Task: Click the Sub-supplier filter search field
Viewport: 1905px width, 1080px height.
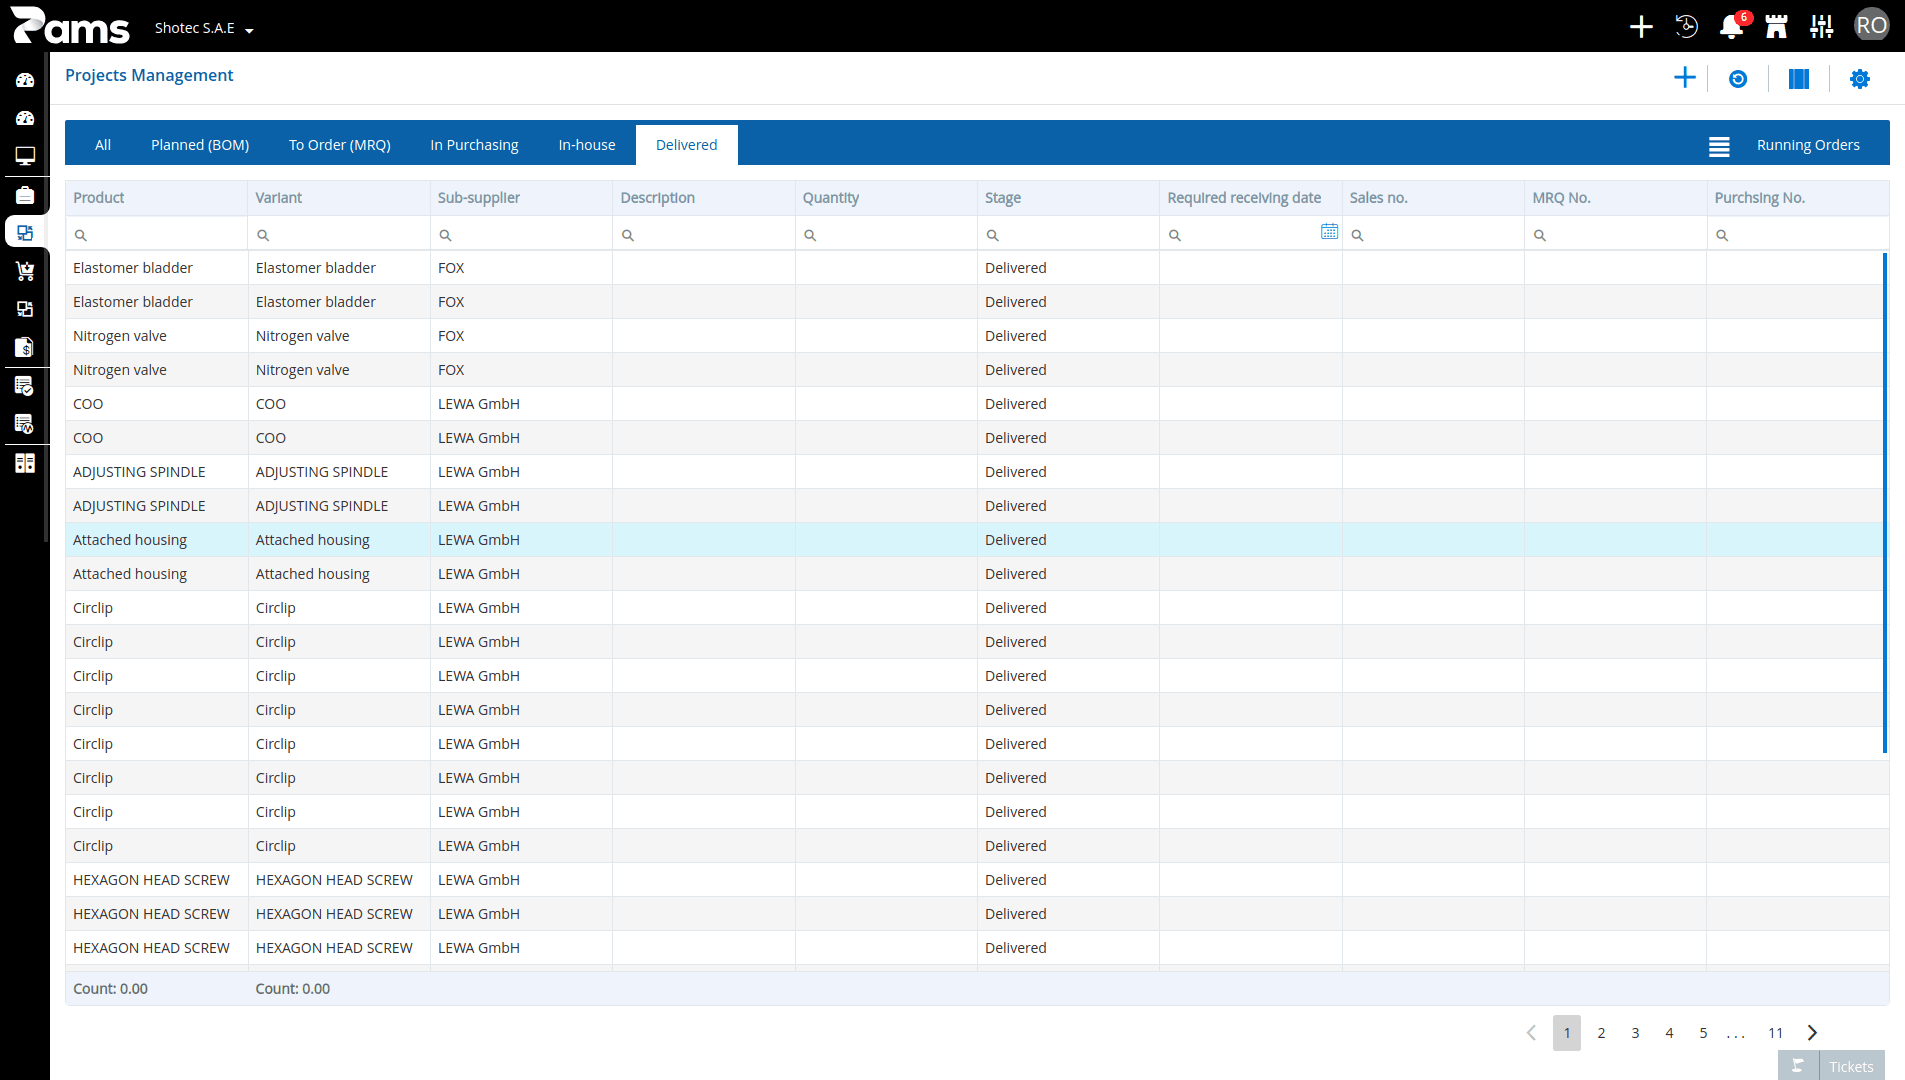Action: tap(521, 234)
